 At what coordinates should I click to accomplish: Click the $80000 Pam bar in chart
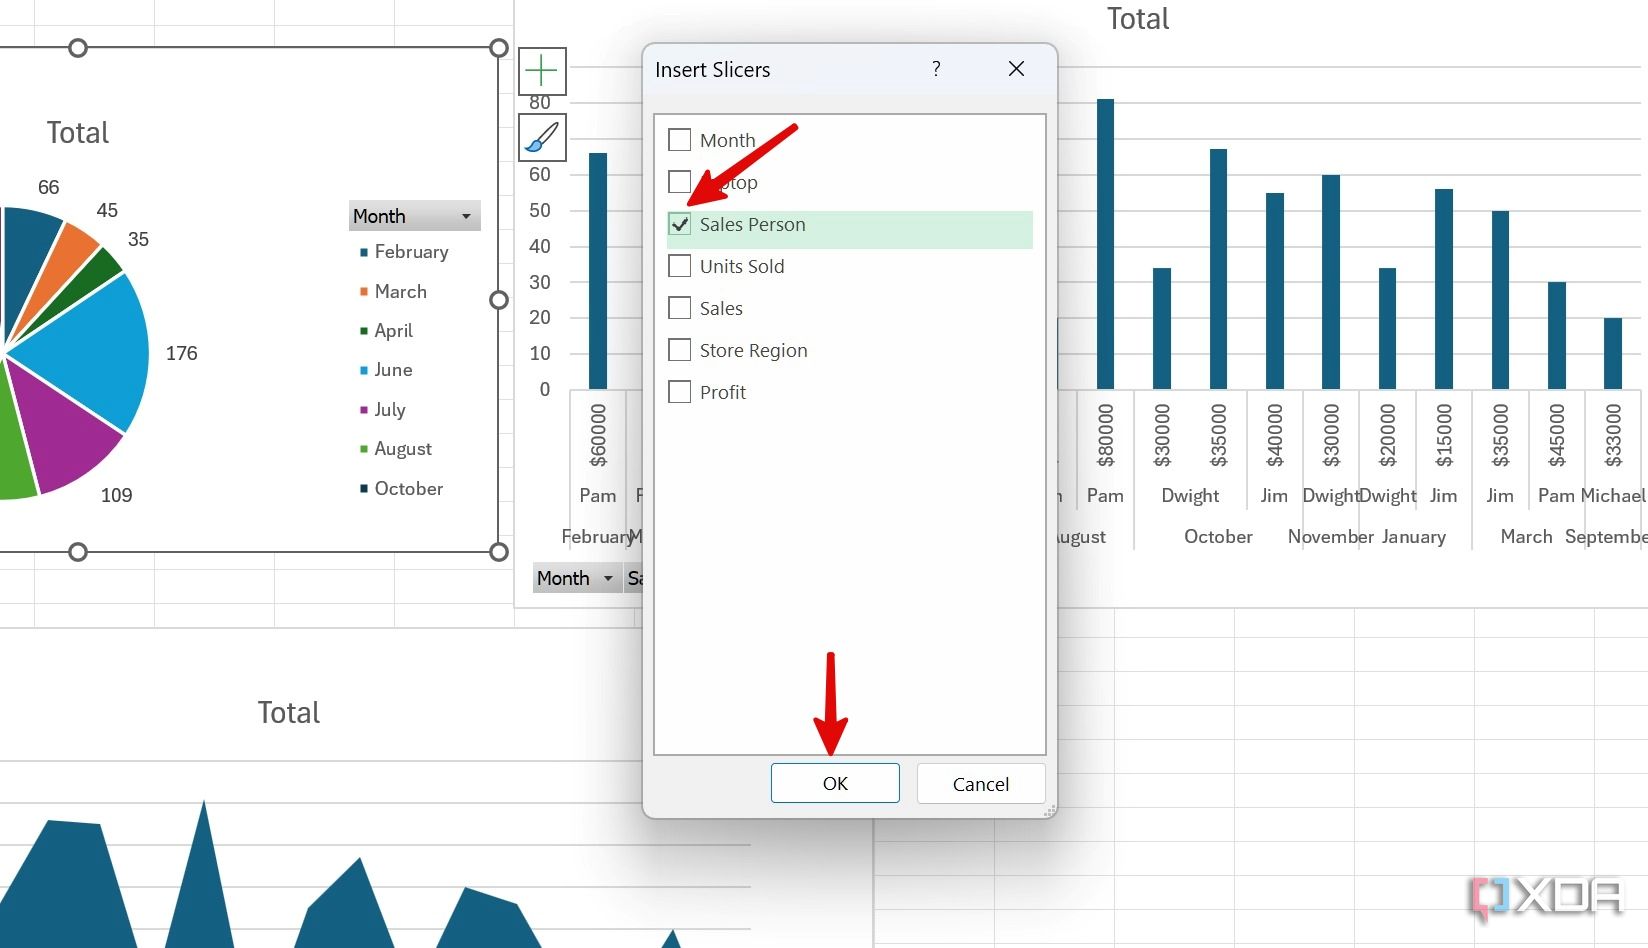click(x=1105, y=244)
